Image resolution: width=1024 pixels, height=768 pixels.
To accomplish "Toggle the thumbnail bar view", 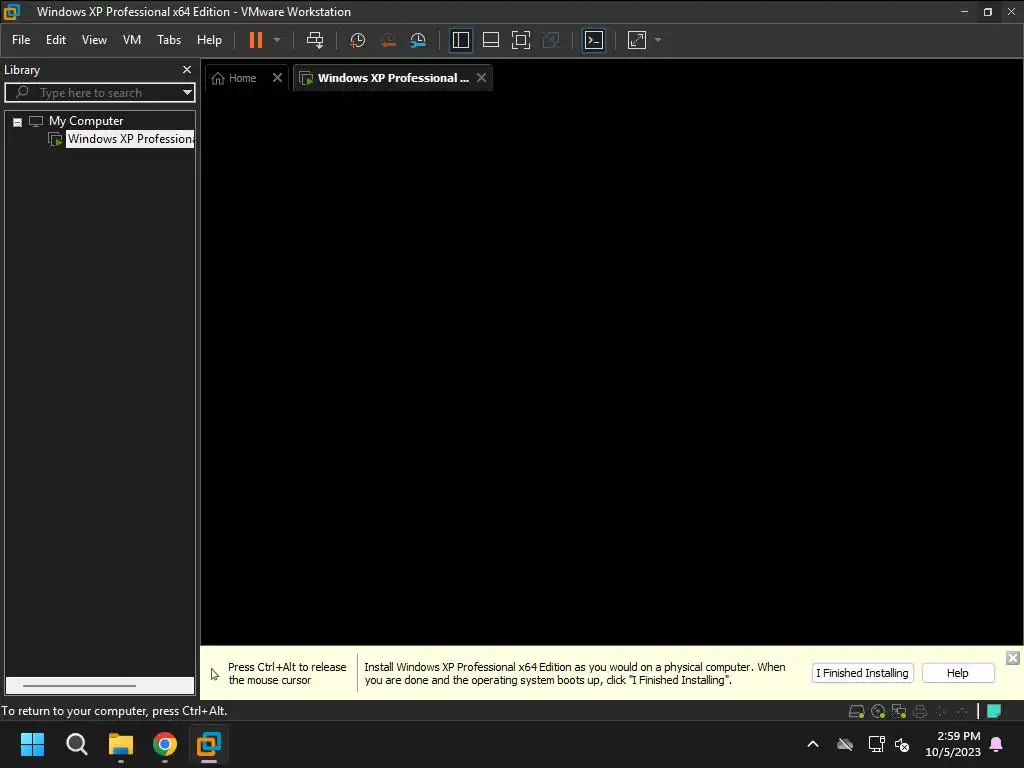I will 490,40.
